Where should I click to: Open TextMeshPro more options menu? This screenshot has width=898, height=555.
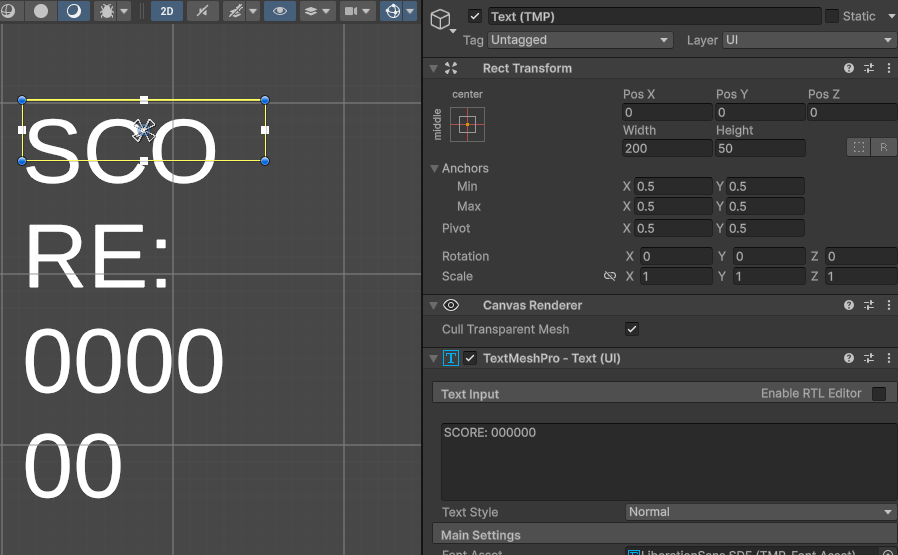tap(889, 359)
